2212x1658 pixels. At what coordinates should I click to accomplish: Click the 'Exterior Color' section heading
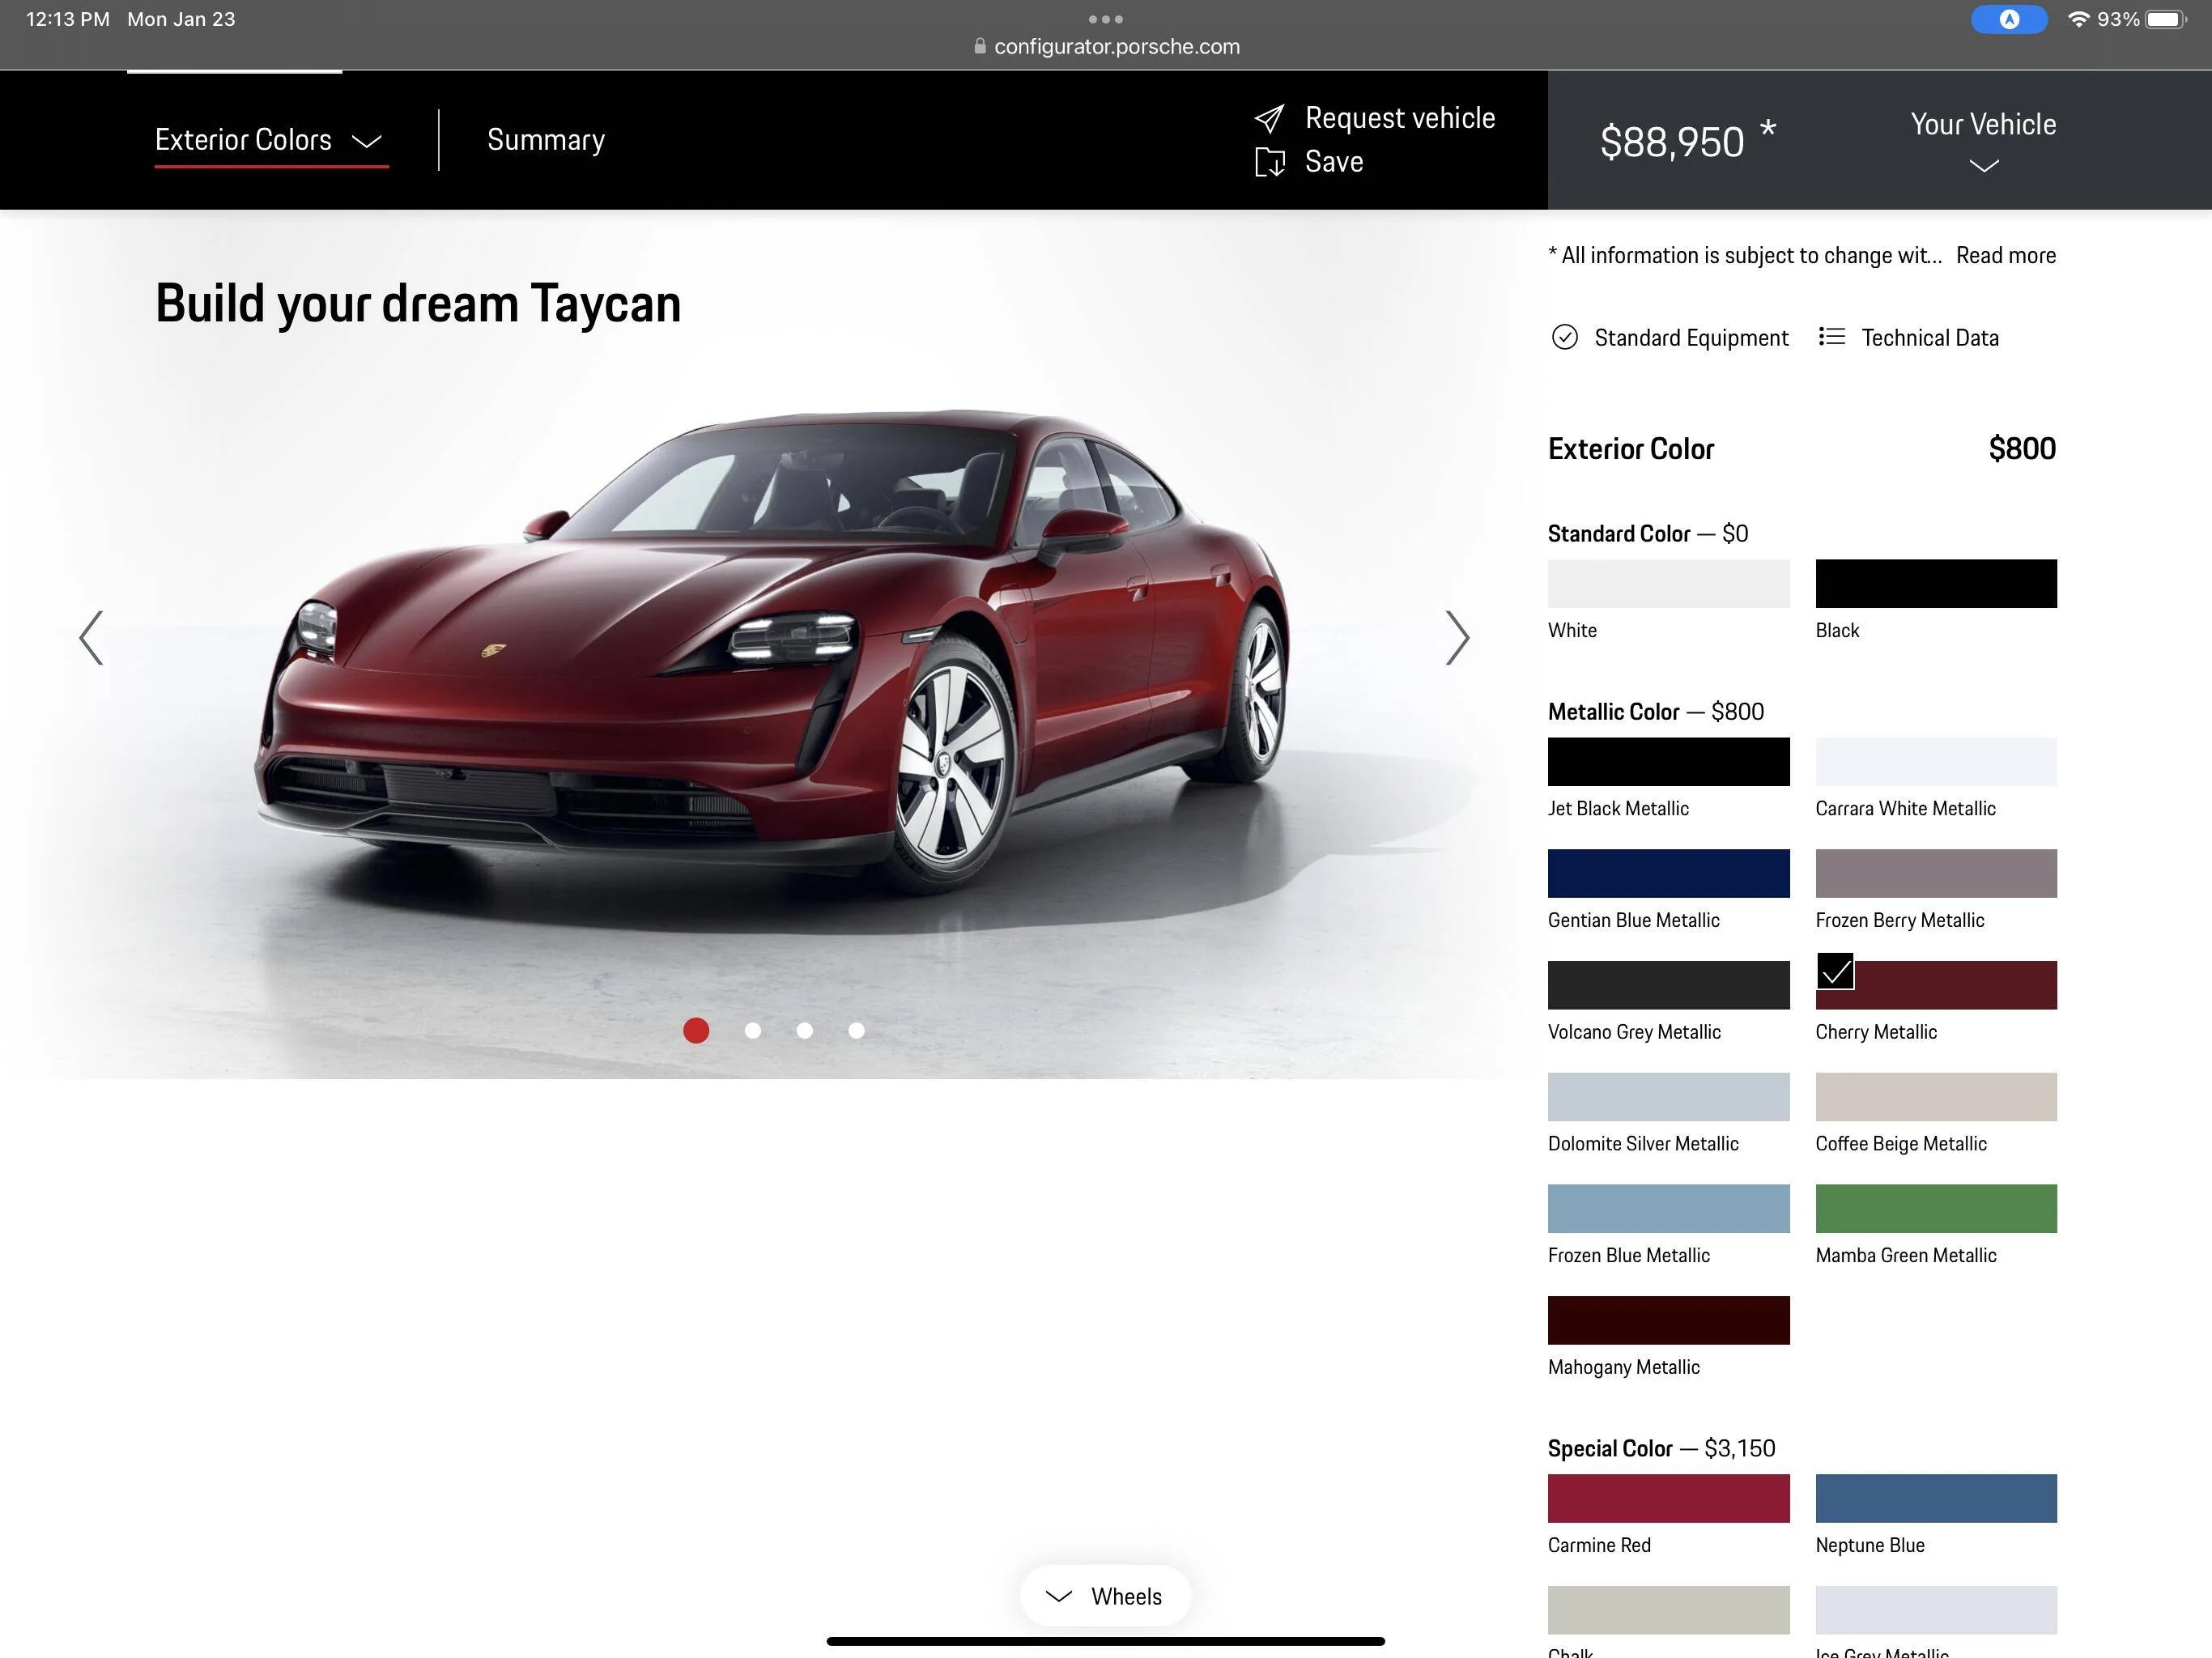pos(1631,449)
